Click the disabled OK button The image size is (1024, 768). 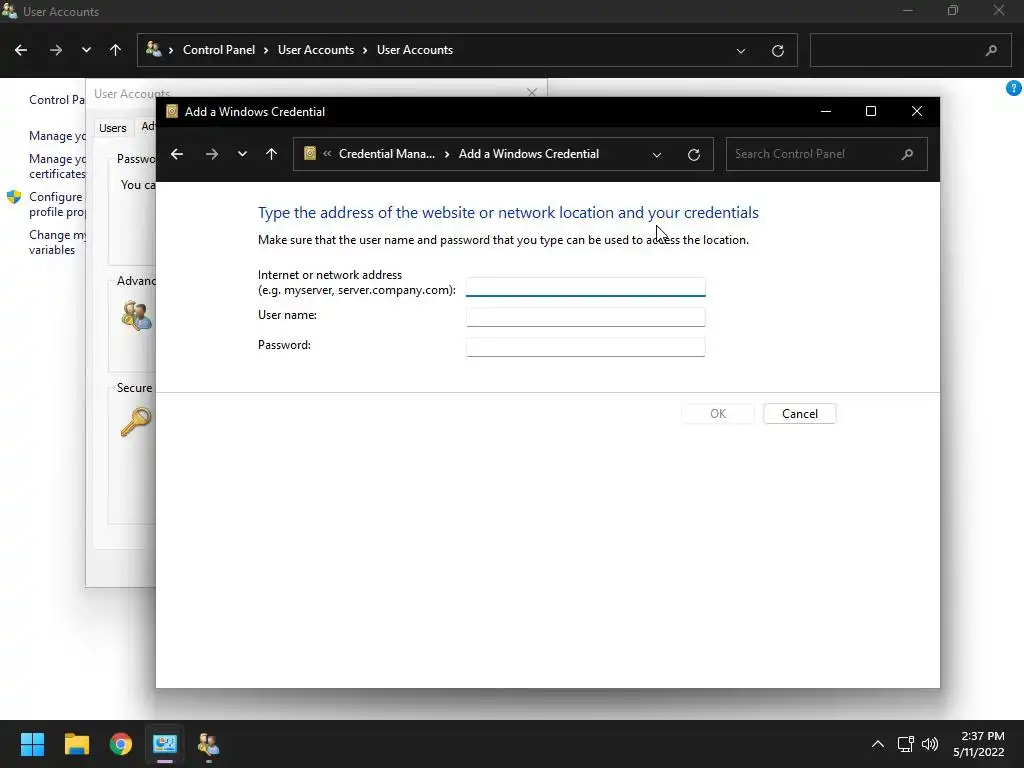[x=718, y=413]
